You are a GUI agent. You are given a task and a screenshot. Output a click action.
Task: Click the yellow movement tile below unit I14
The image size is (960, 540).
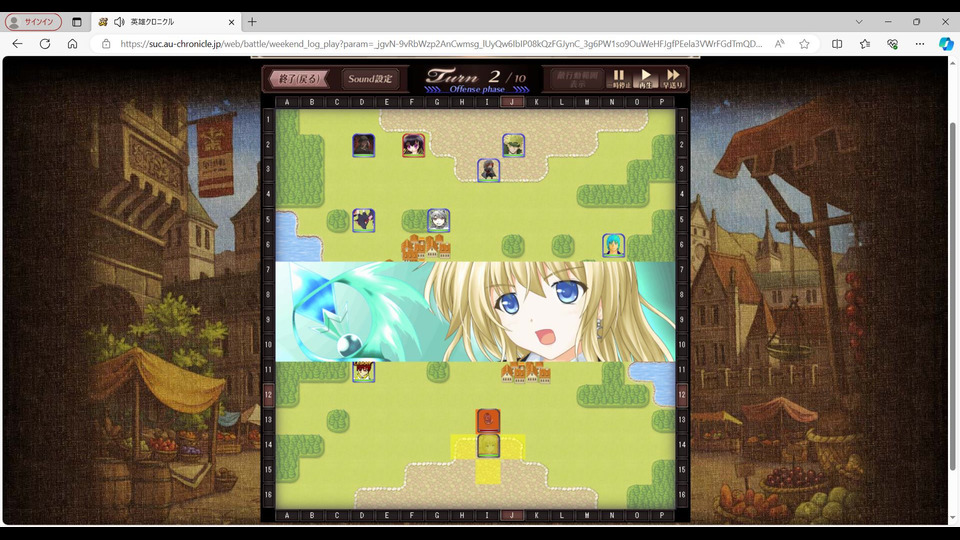click(488, 471)
